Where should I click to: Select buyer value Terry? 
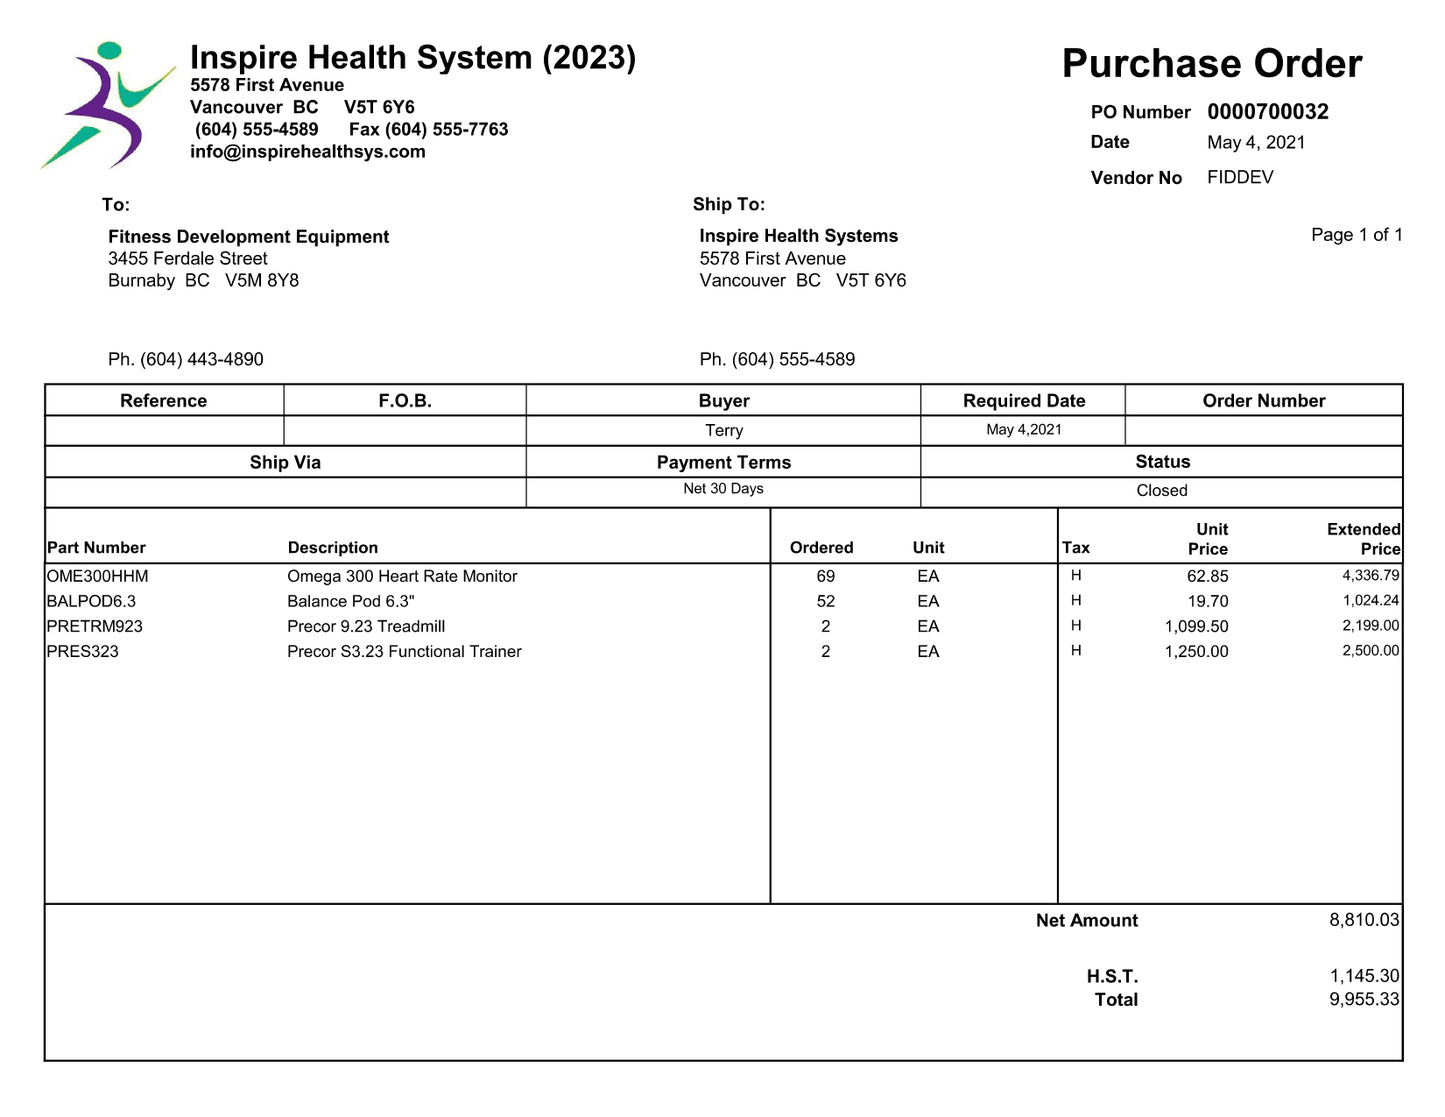coord(724,431)
